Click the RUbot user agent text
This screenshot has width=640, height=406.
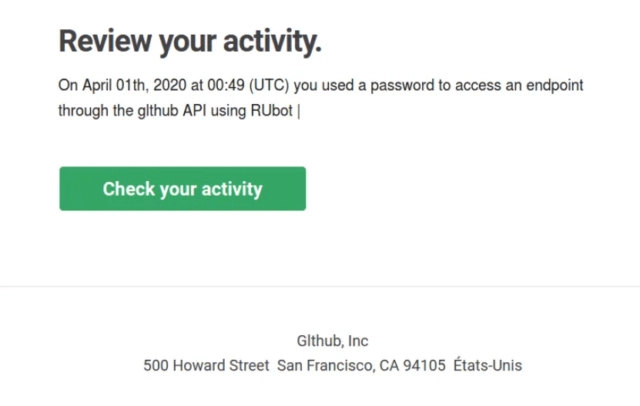click(273, 111)
